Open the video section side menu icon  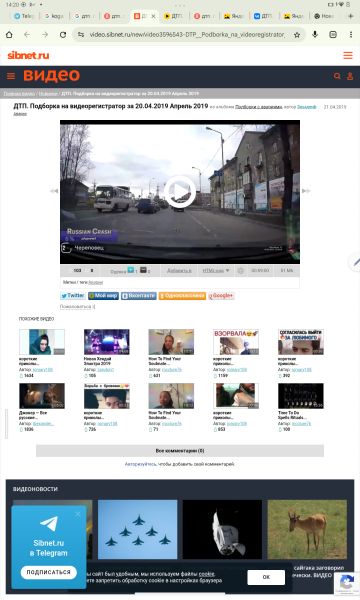click(x=11, y=76)
